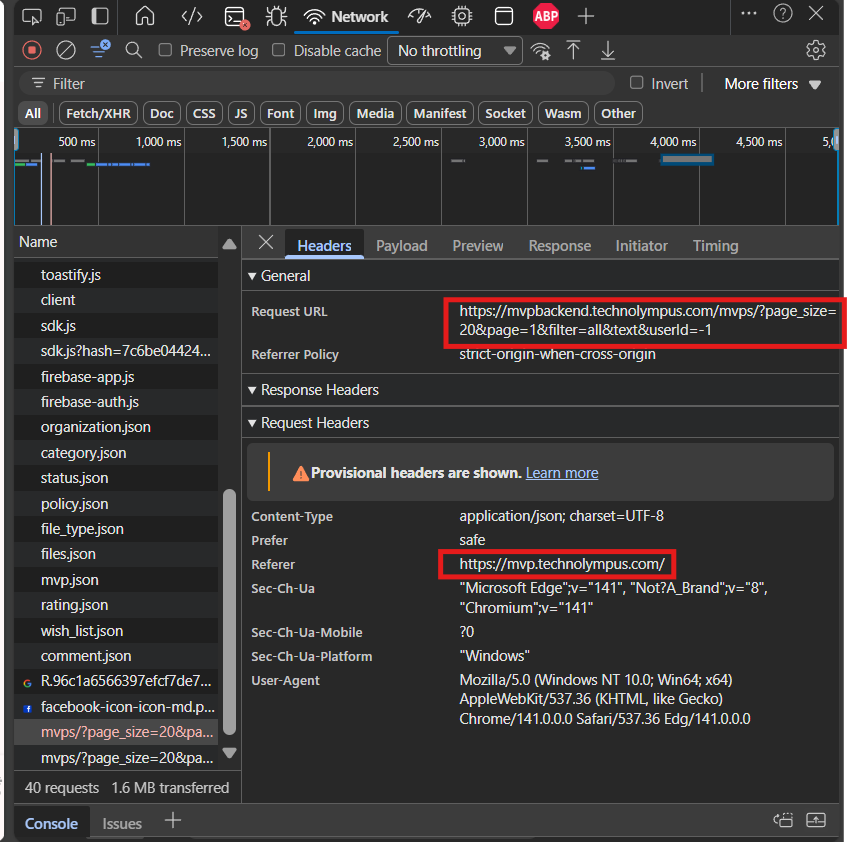Switch to the Payload tab
The height and width of the screenshot is (842, 847).
(x=401, y=246)
